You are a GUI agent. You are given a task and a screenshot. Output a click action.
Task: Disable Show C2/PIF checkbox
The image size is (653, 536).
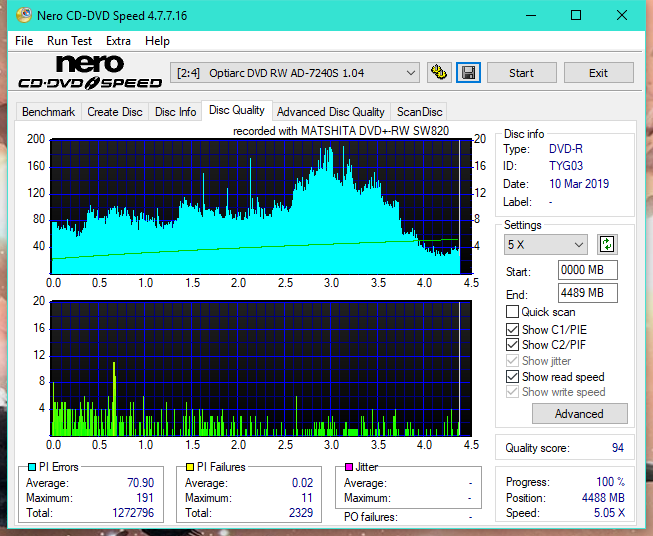point(512,345)
